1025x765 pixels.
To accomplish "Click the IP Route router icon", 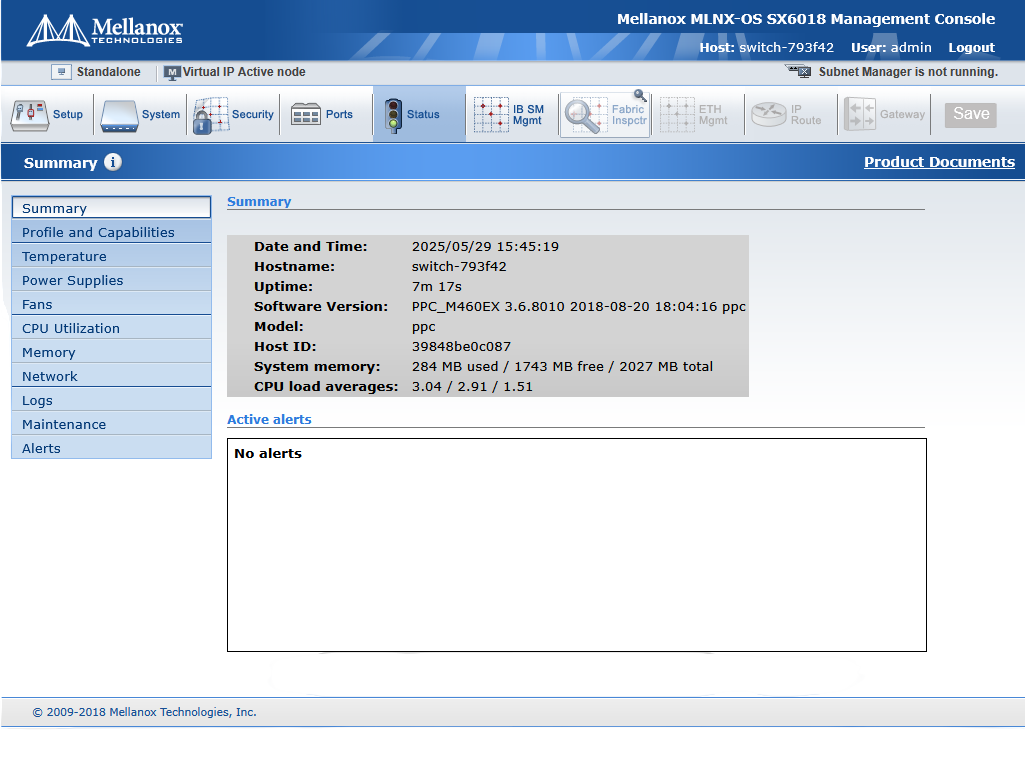I will pos(769,114).
